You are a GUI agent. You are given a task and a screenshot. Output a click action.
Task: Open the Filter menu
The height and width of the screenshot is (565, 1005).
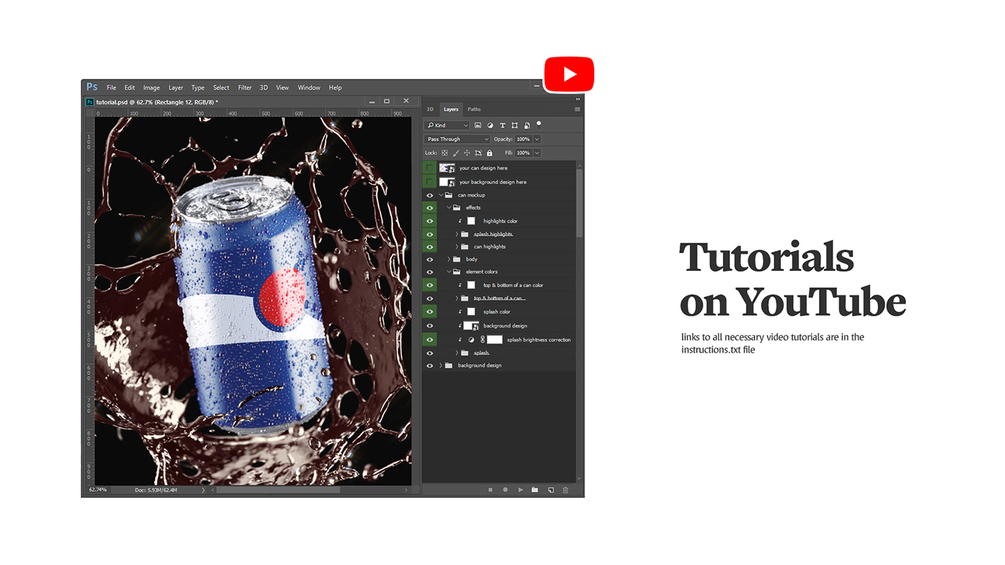tap(245, 88)
